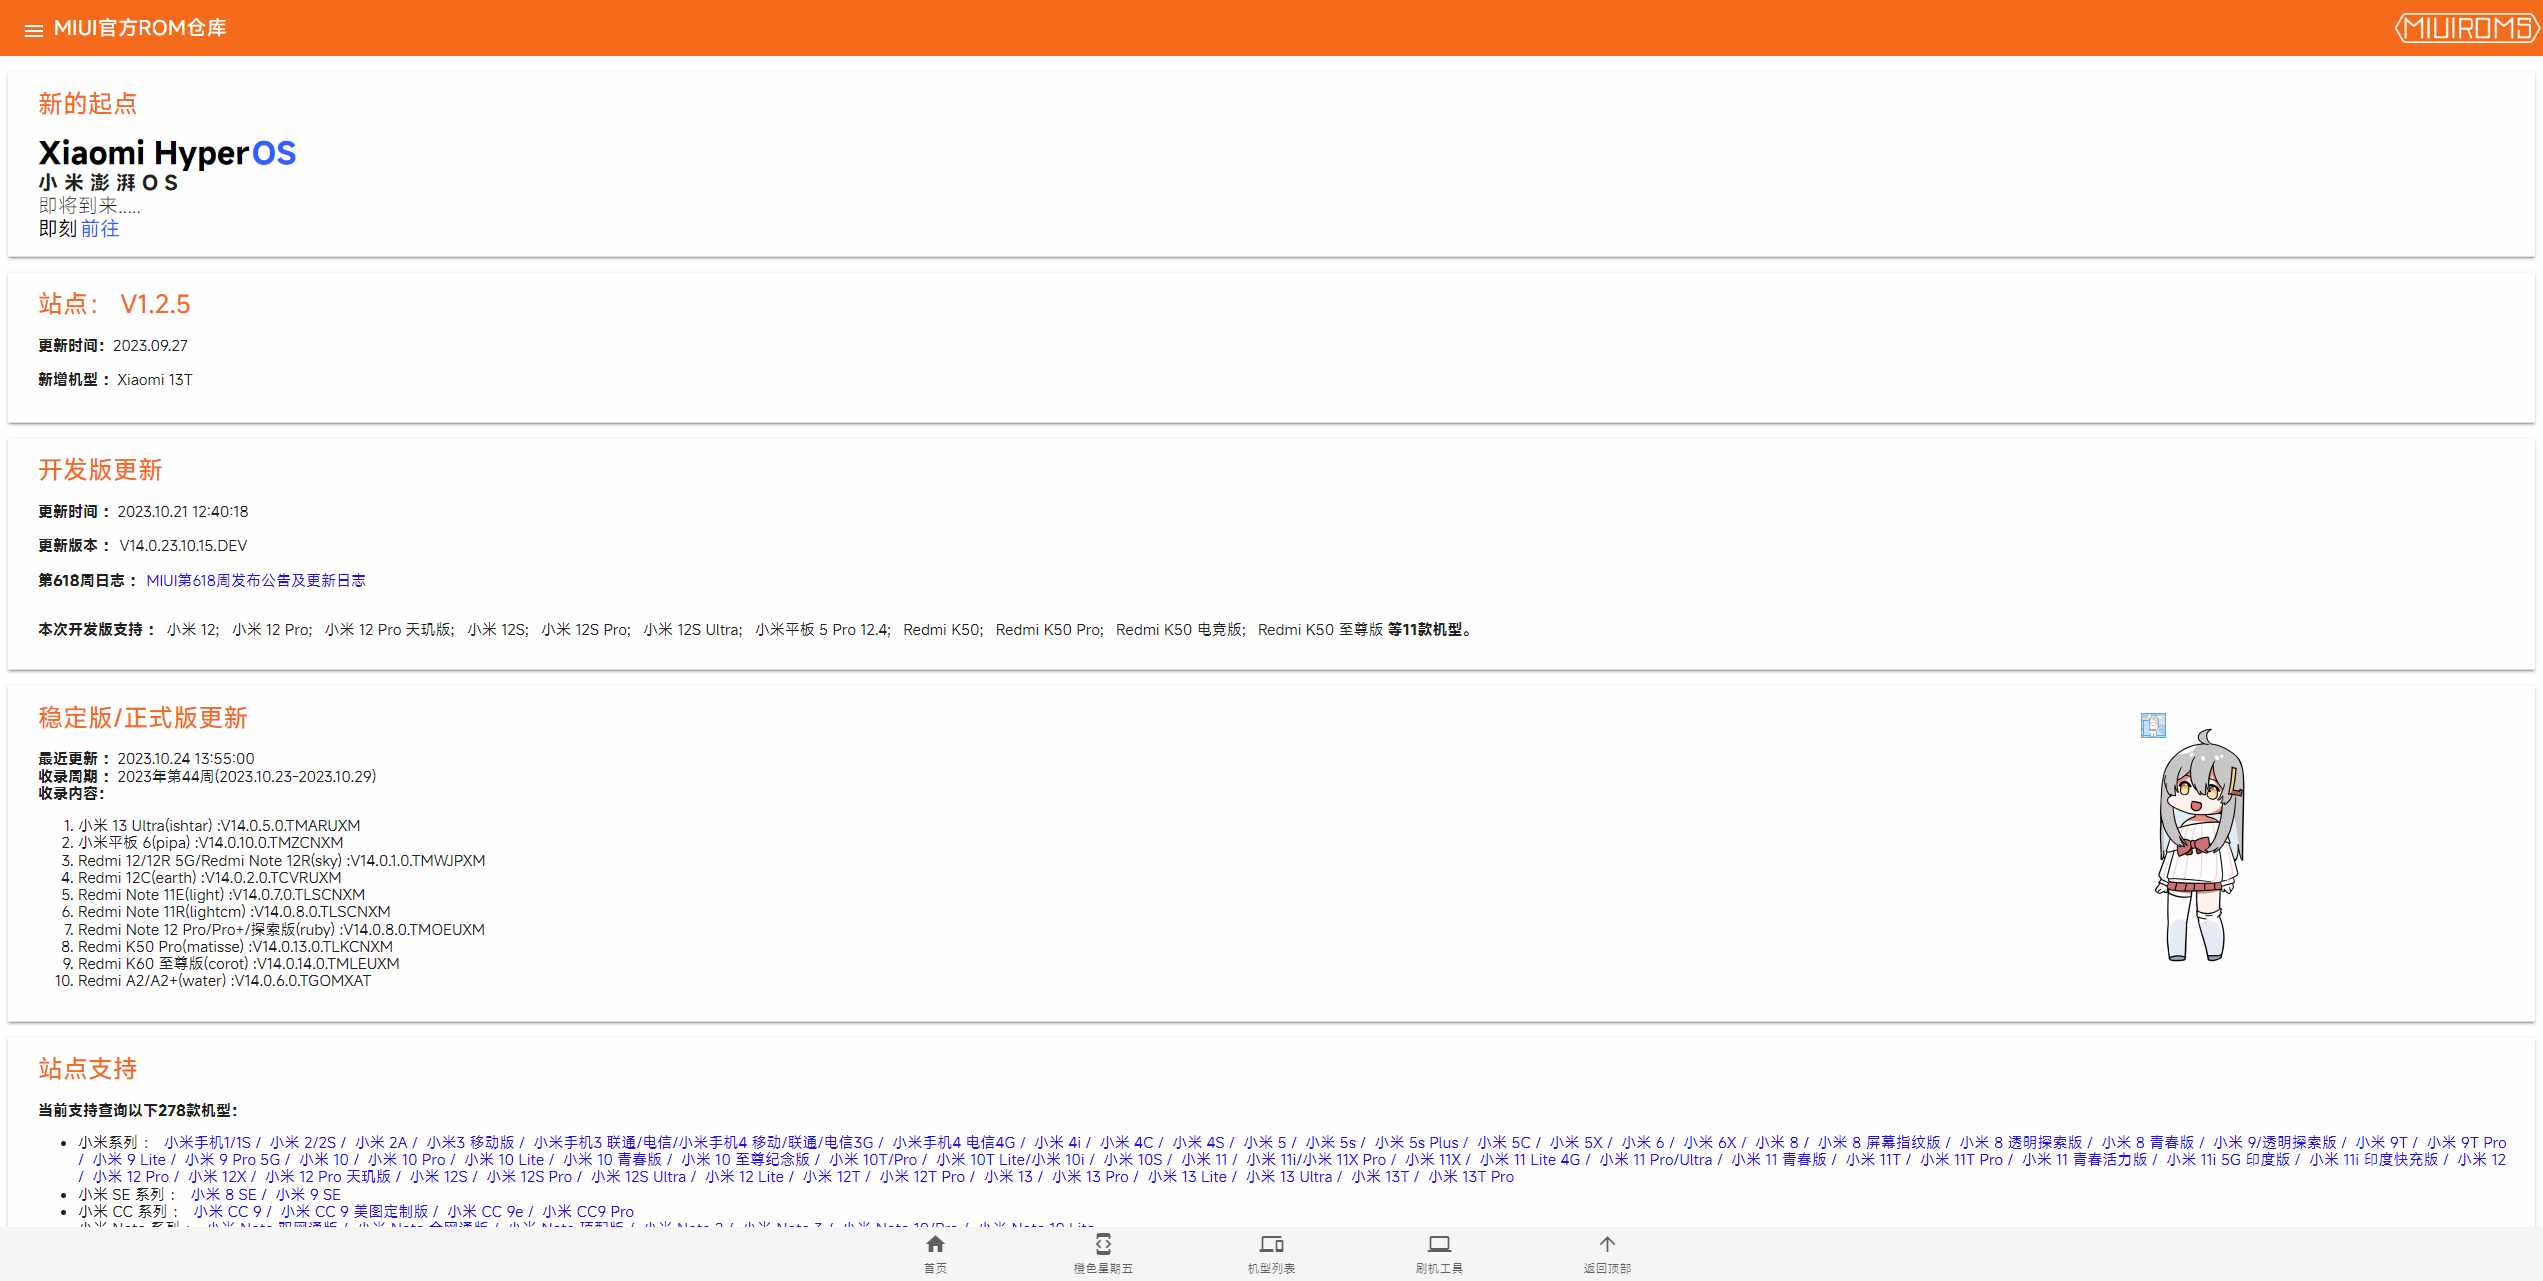Go to the 首页 home icon
The height and width of the screenshot is (1281, 2543).
coord(935,1254)
